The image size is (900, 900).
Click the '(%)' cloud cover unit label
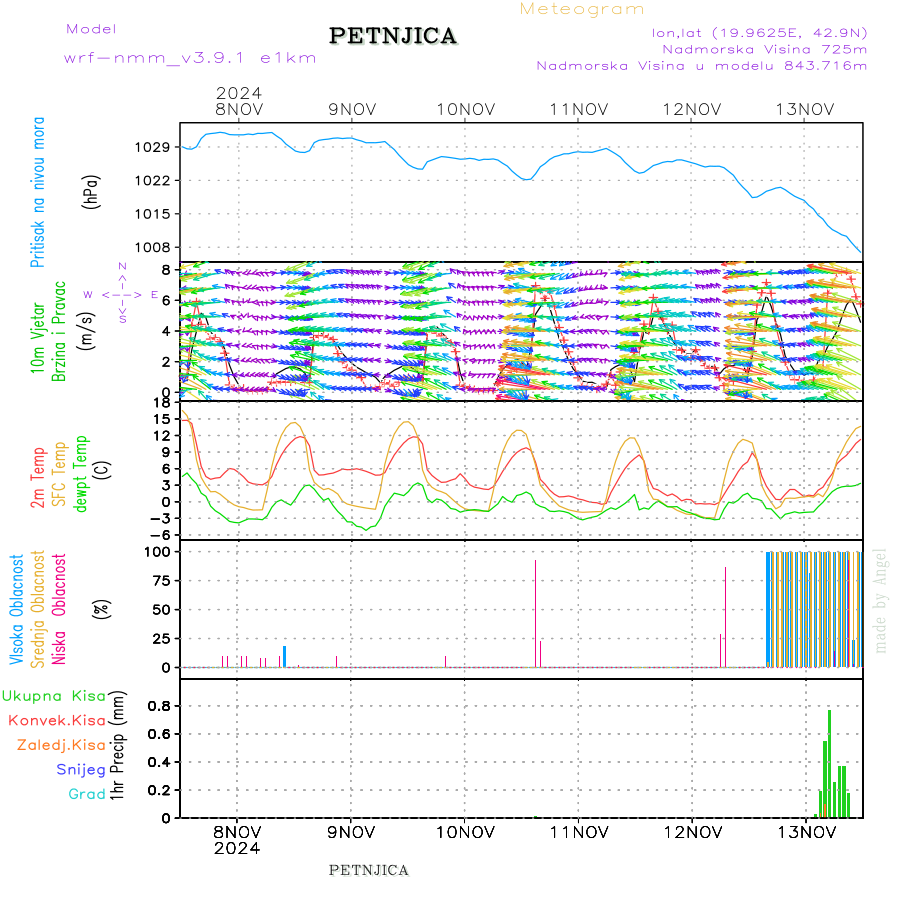102,609
